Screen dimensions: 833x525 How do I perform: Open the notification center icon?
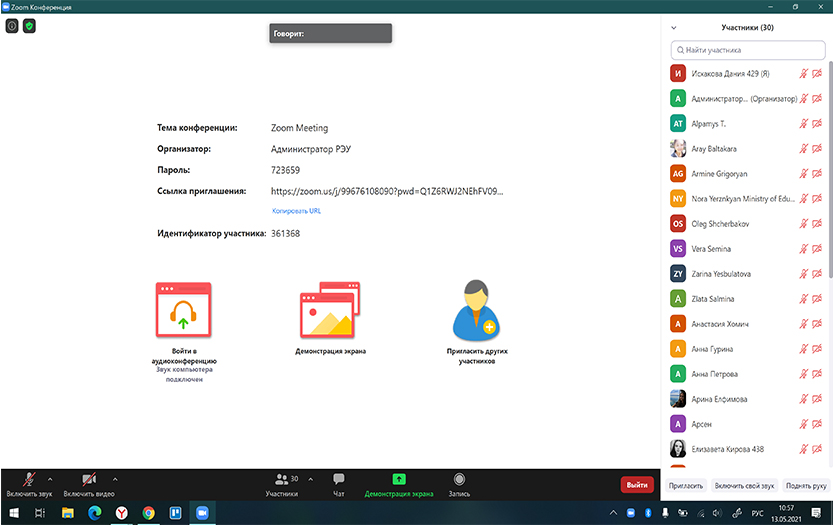816,513
